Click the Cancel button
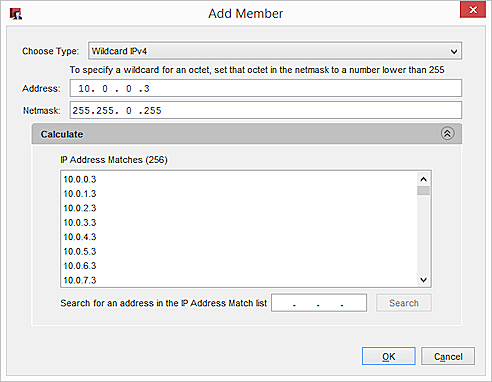Image resolution: width=492 pixels, height=382 pixels. coord(448,356)
